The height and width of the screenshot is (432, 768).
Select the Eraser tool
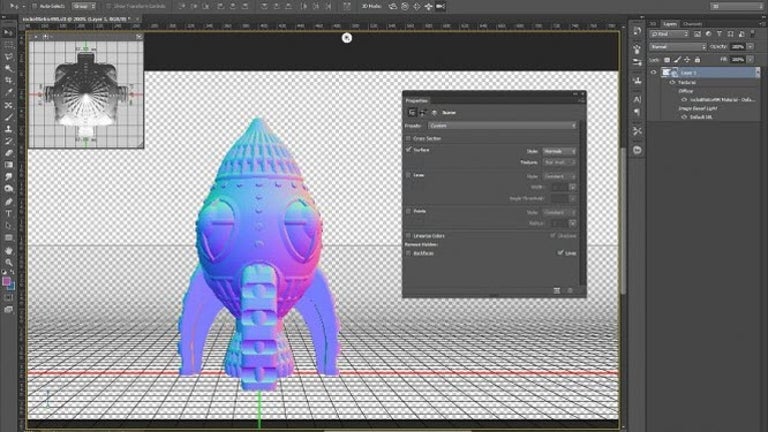[x=8, y=153]
